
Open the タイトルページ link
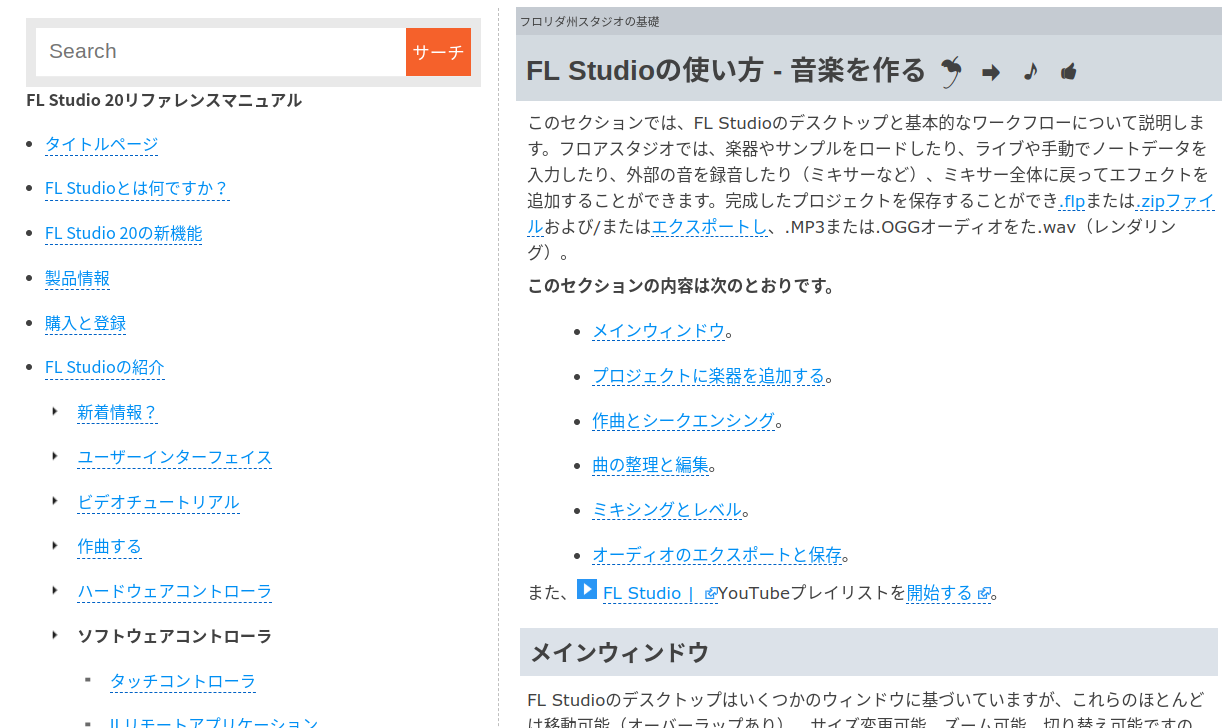(101, 144)
